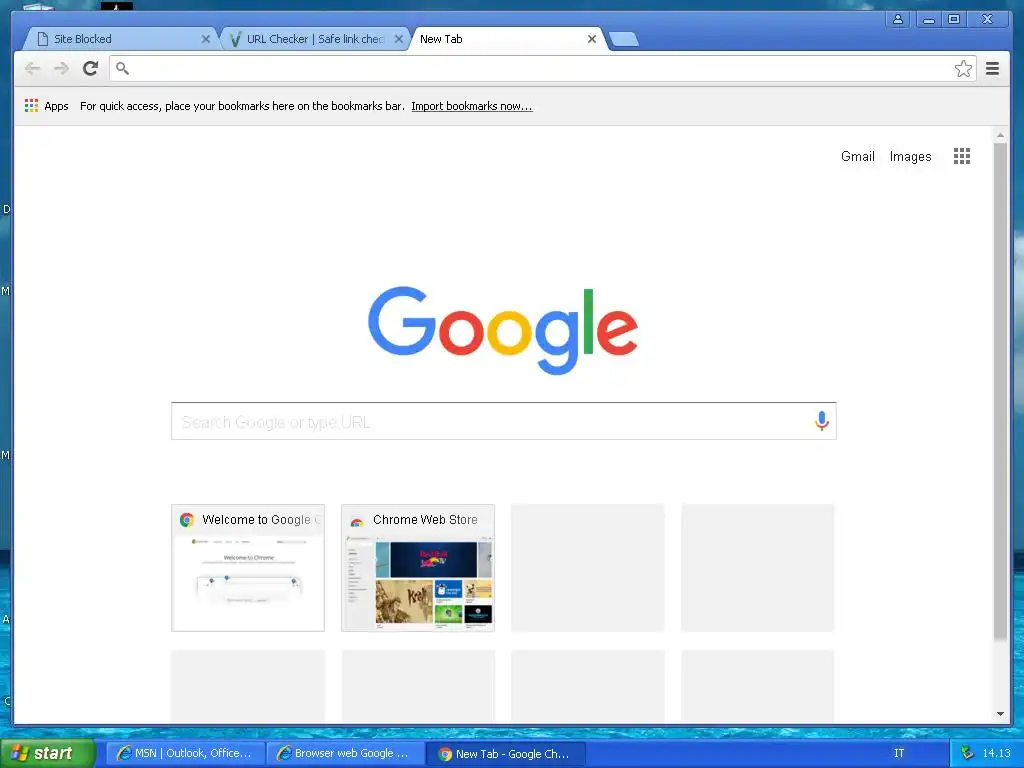This screenshot has height=768, width=1024.
Task: Click the page scrollbar up arrow
Action: point(1000,135)
